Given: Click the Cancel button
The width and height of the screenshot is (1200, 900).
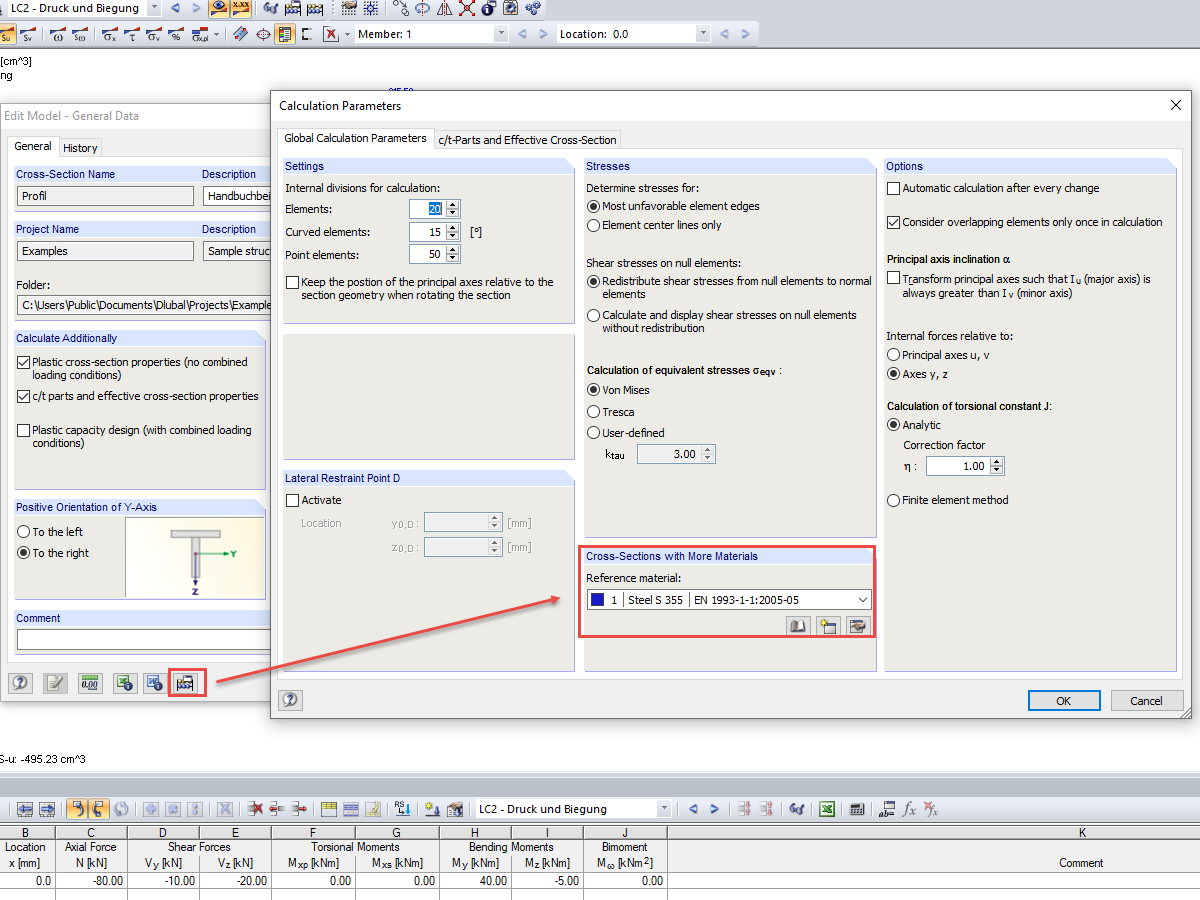Looking at the screenshot, I should point(1147,701).
